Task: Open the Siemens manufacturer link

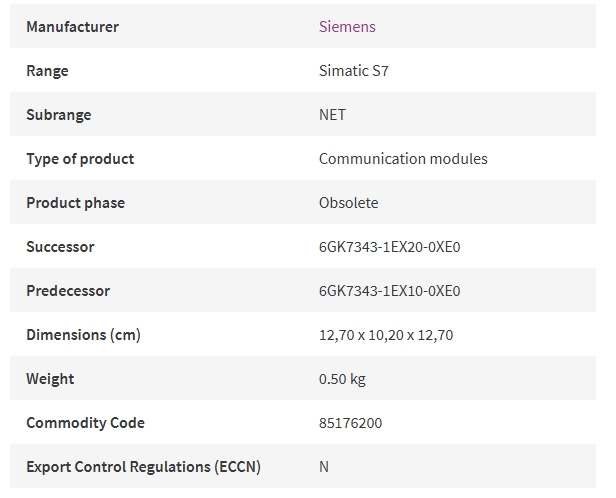Action: (x=347, y=27)
